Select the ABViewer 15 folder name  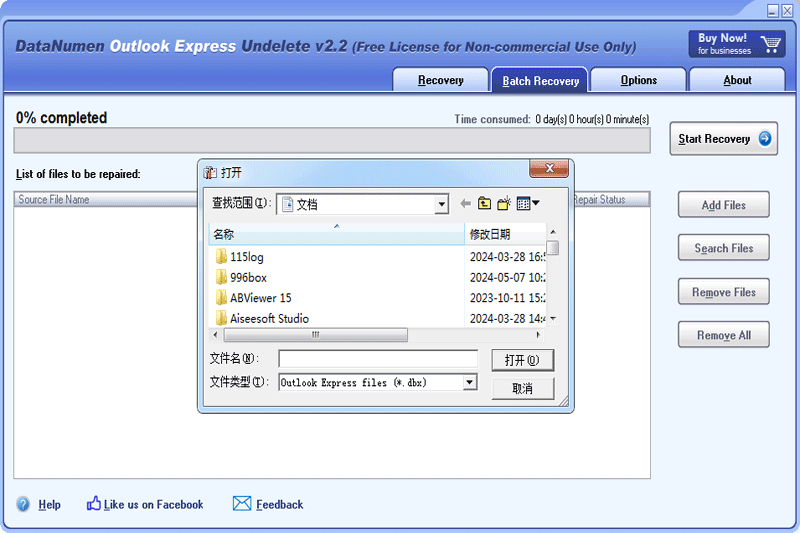tap(261, 298)
